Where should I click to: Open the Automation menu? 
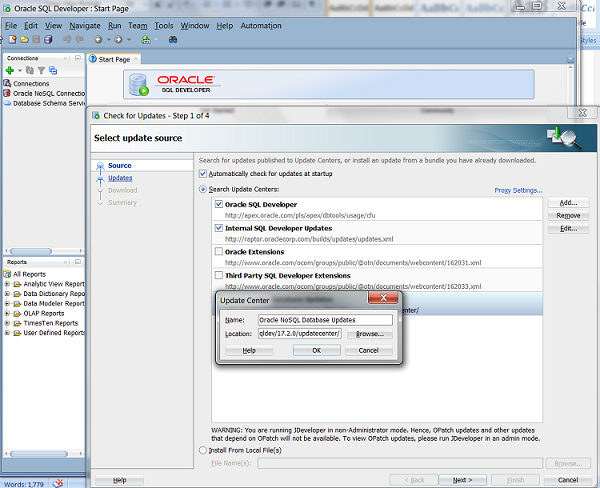coord(261,26)
